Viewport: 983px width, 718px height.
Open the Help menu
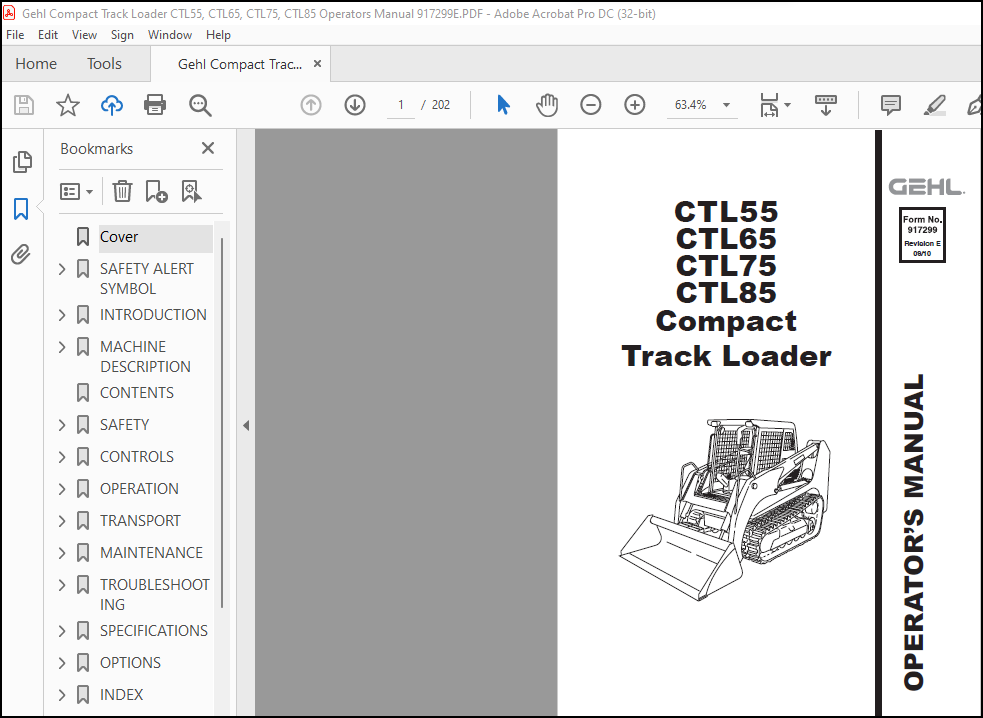coord(218,35)
